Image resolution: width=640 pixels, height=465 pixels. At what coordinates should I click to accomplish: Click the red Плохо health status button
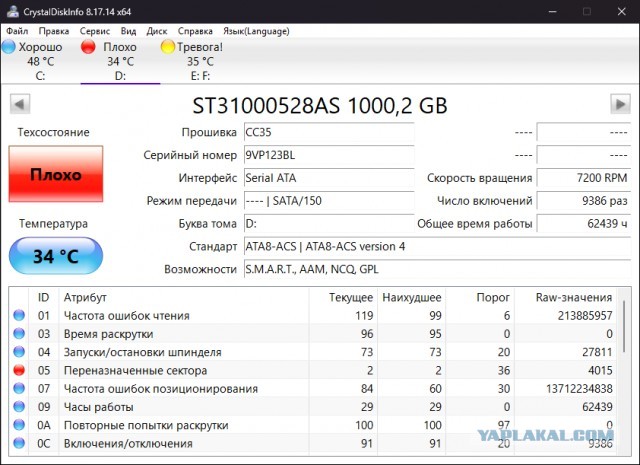(56, 174)
